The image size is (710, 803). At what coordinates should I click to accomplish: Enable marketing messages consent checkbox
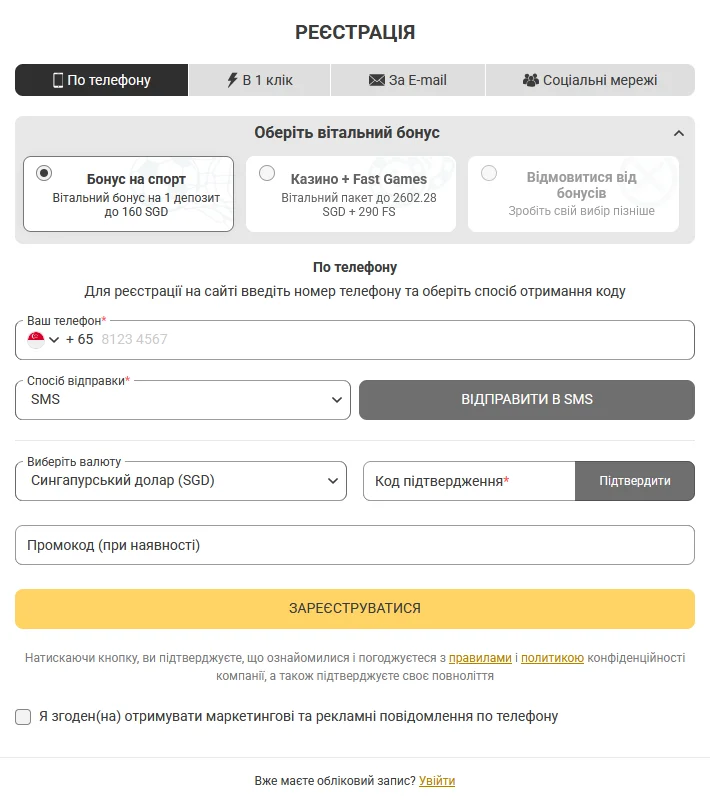(23, 716)
